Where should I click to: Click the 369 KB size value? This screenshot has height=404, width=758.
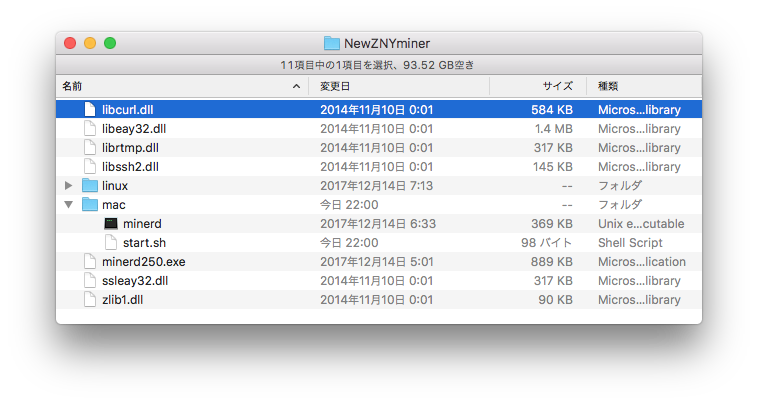552,224
